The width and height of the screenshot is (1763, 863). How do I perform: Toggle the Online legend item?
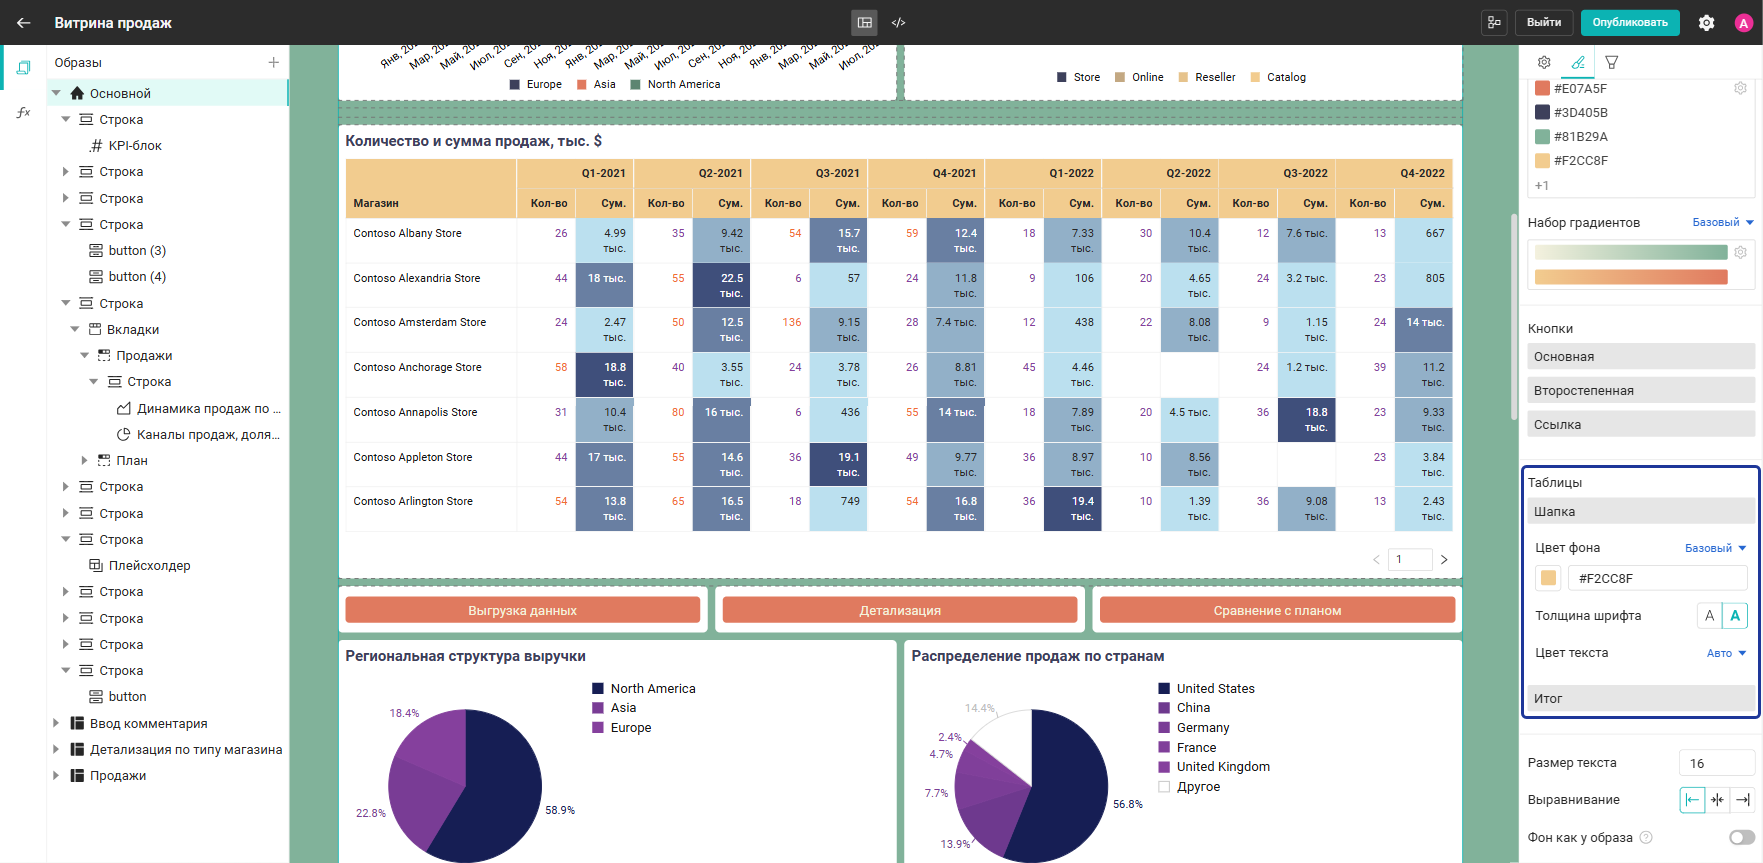coord(1139,77)
